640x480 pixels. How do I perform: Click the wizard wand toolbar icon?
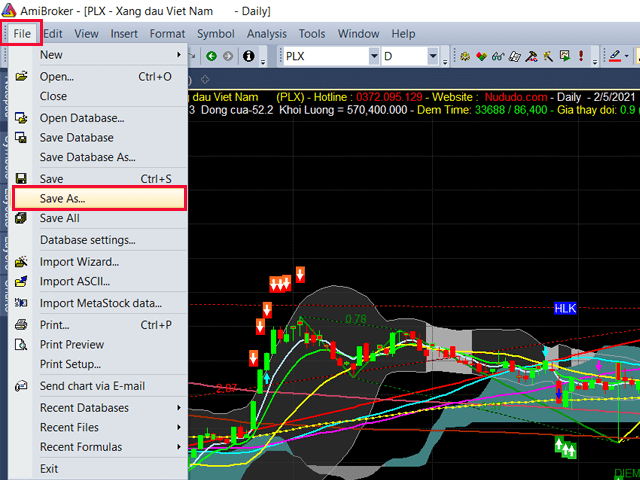pos(548,56)
